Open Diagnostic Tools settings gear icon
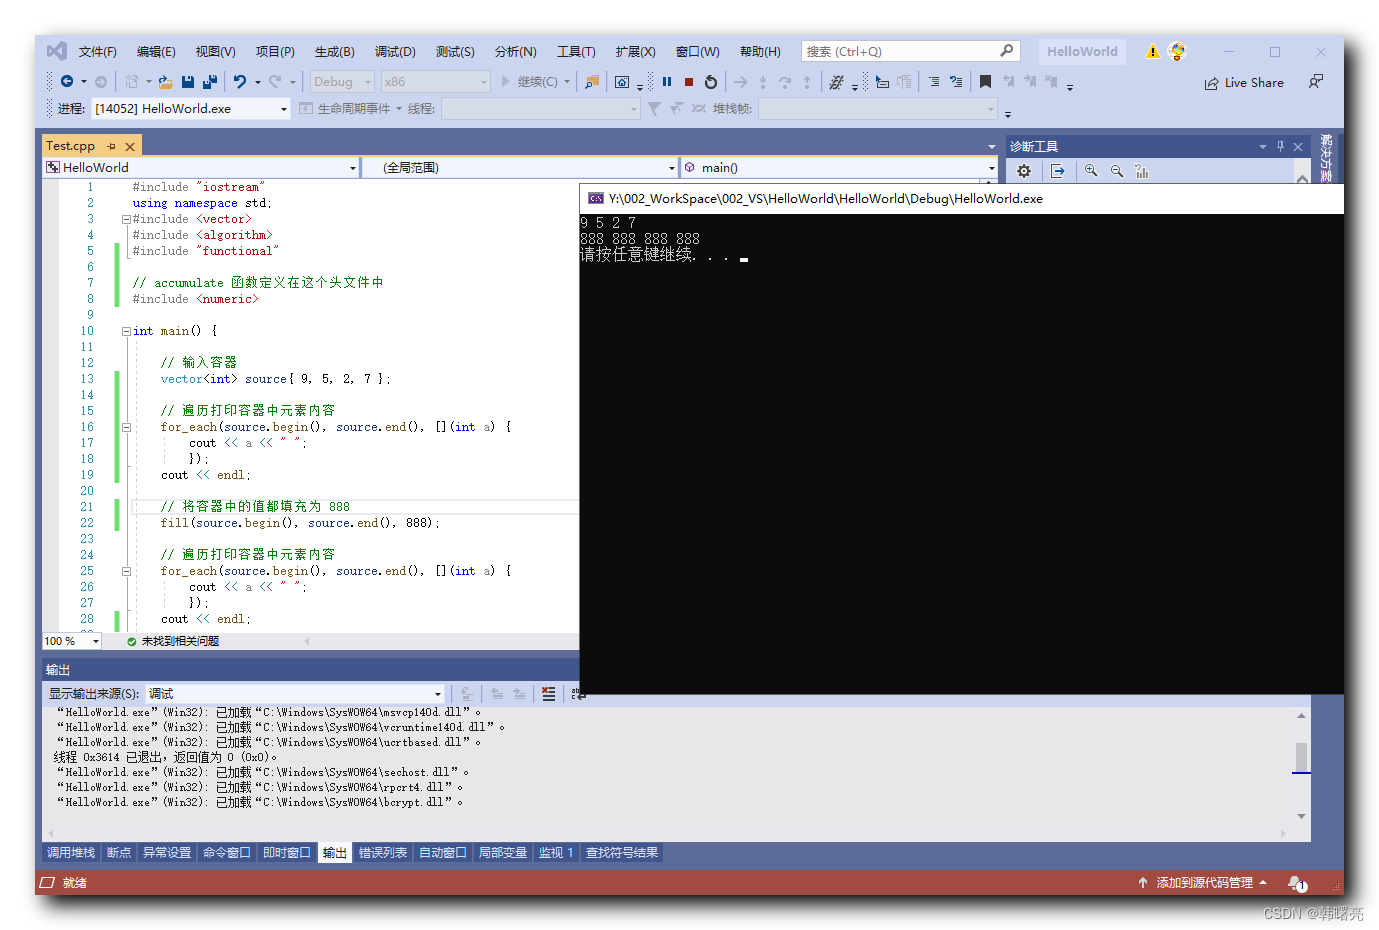 click(x=1024, y=170)
